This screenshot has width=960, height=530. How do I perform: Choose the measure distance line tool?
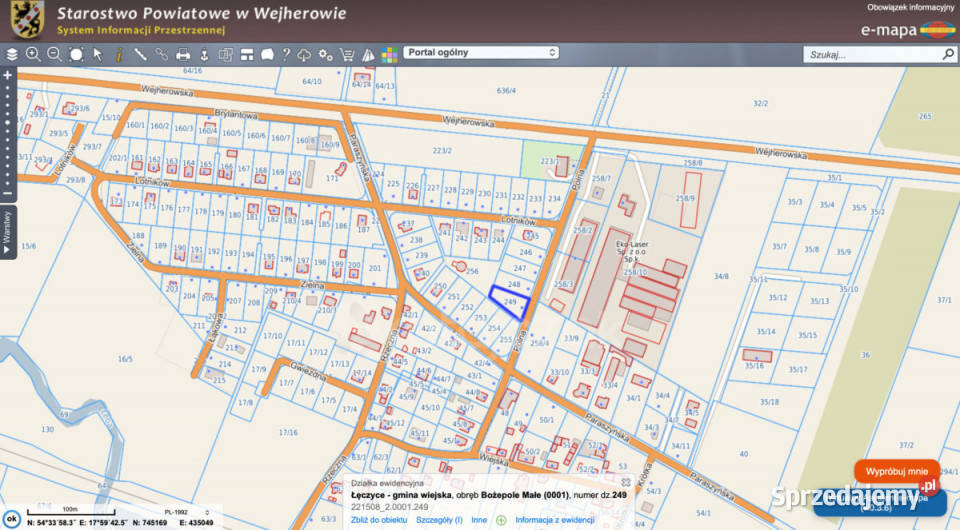pos(140,54)
